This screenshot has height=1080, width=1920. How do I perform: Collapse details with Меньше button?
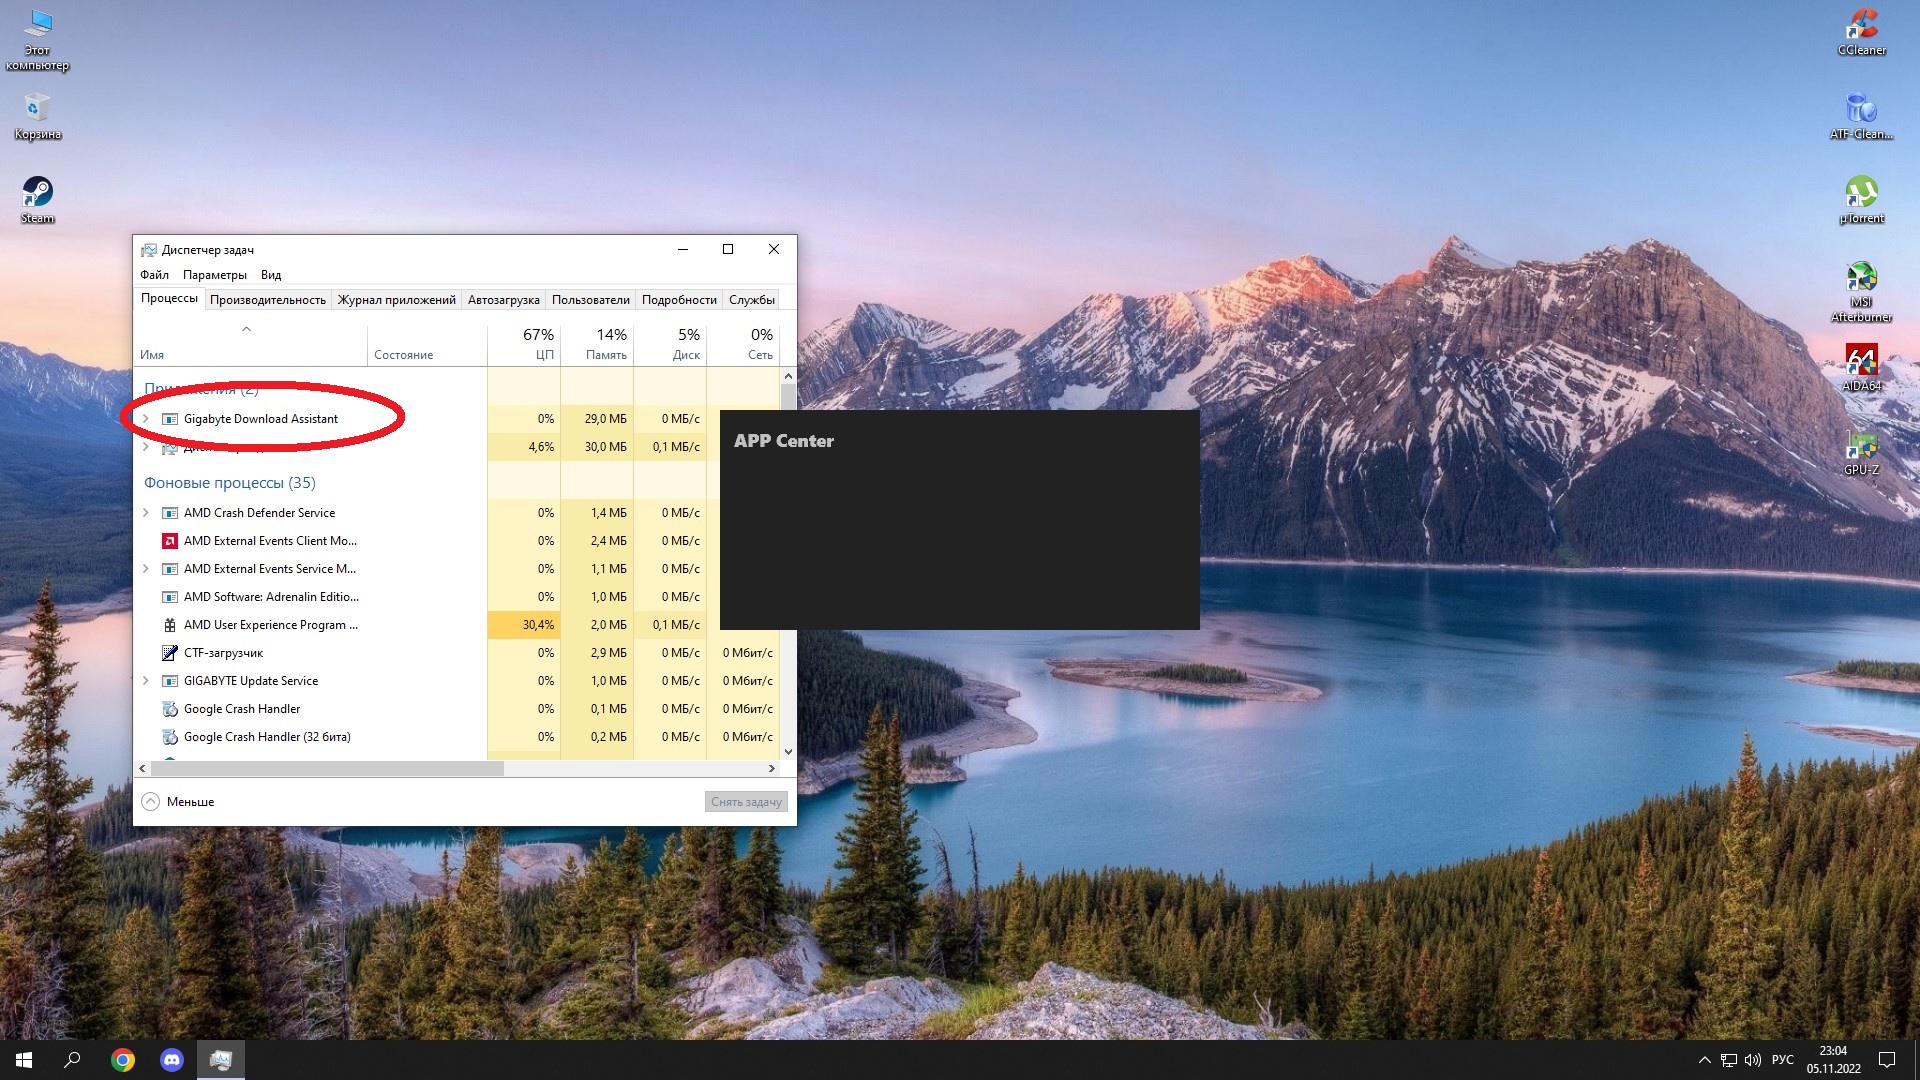178,802
